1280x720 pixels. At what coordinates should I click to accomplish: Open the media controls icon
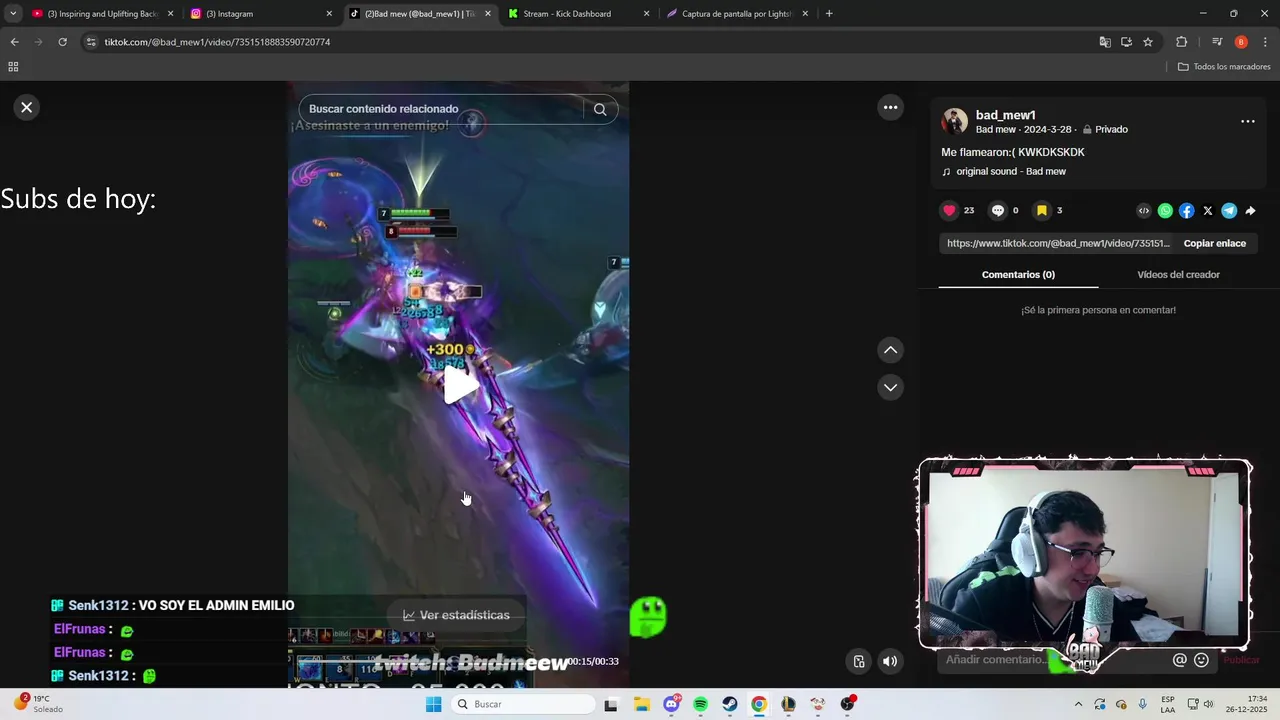click(1217, 42)
